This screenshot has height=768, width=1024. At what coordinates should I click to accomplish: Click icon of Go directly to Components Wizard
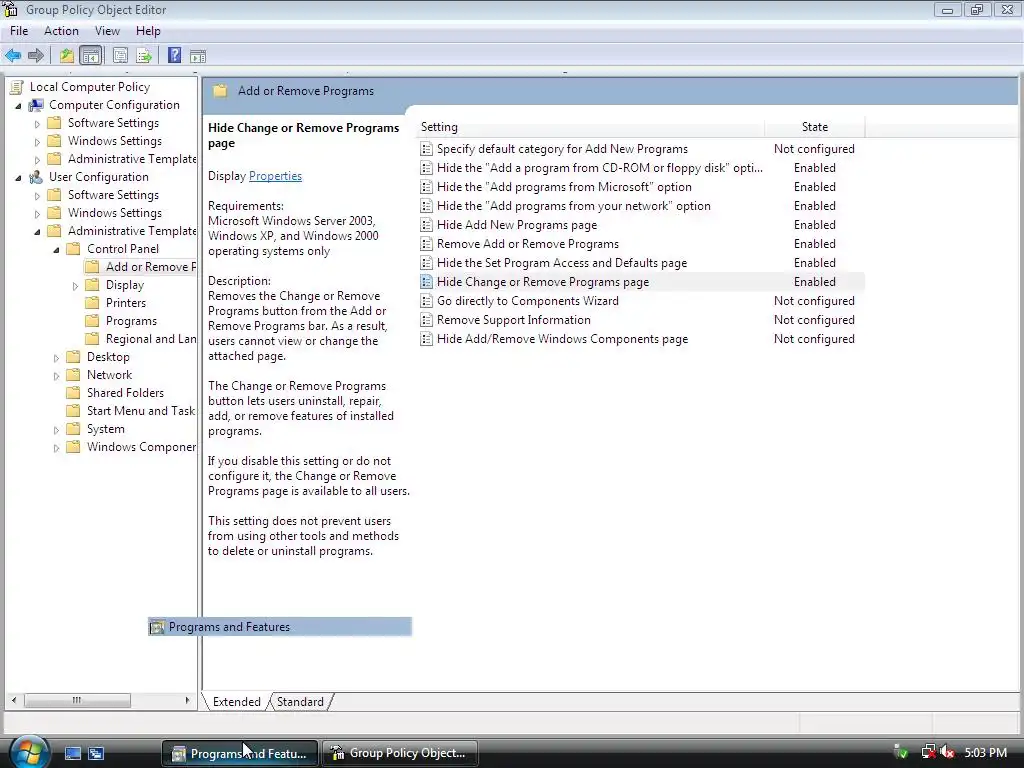(x=426, y=301)
